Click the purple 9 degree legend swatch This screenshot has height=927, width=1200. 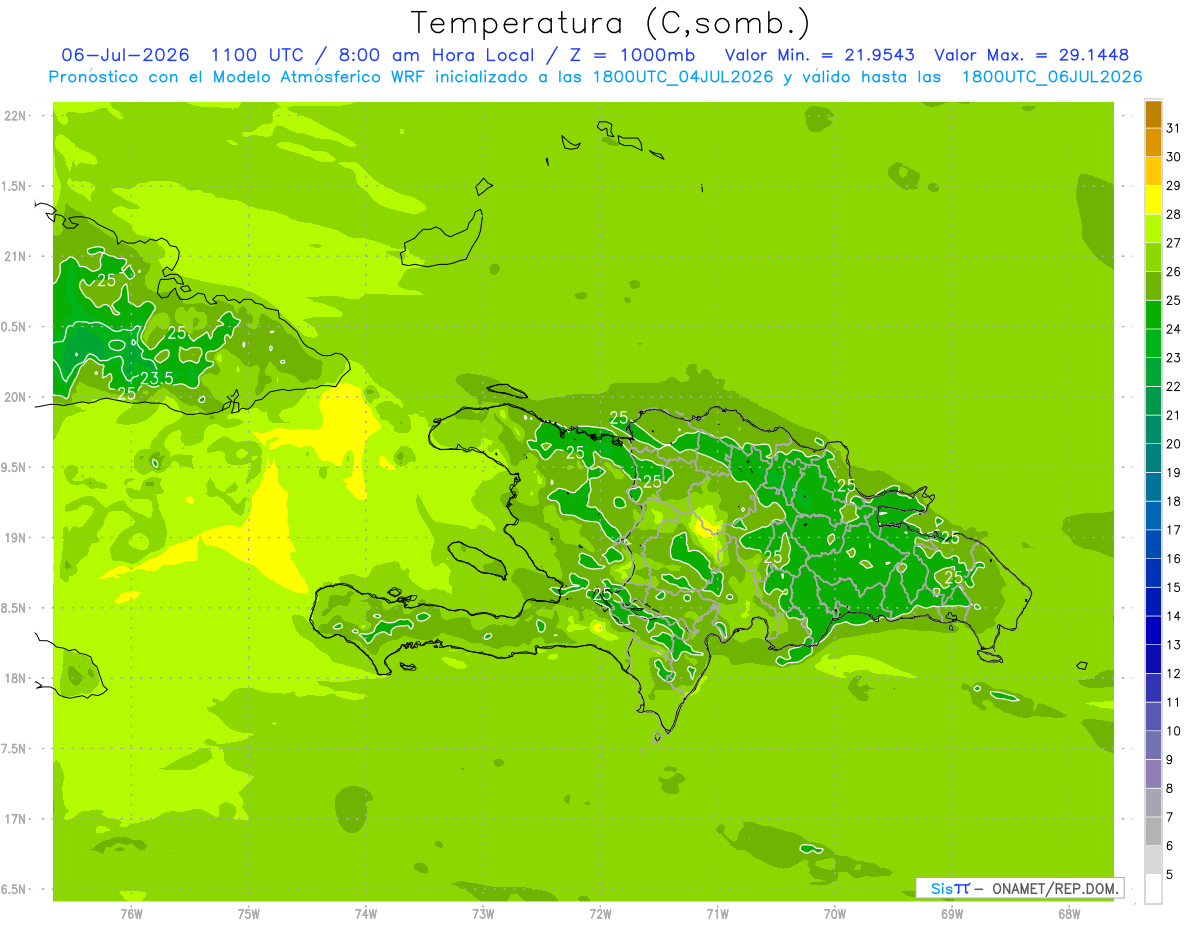(1153, 774)
